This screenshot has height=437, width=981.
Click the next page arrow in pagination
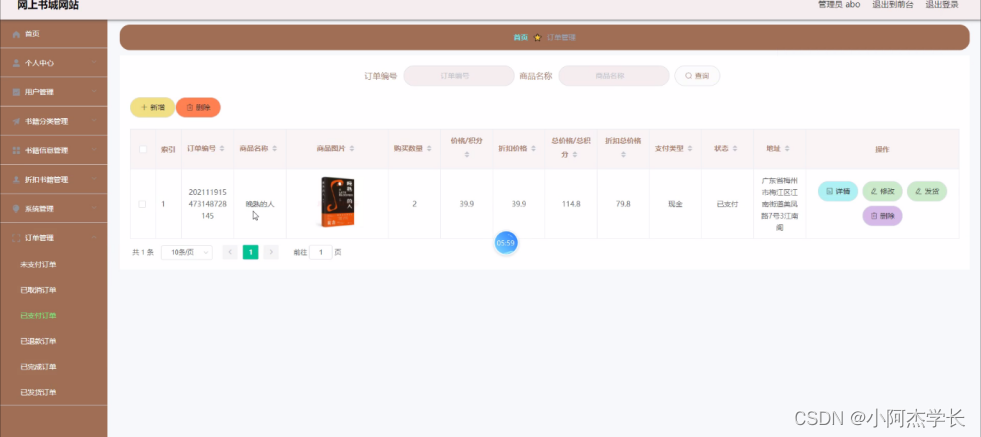tap(271, 253)
